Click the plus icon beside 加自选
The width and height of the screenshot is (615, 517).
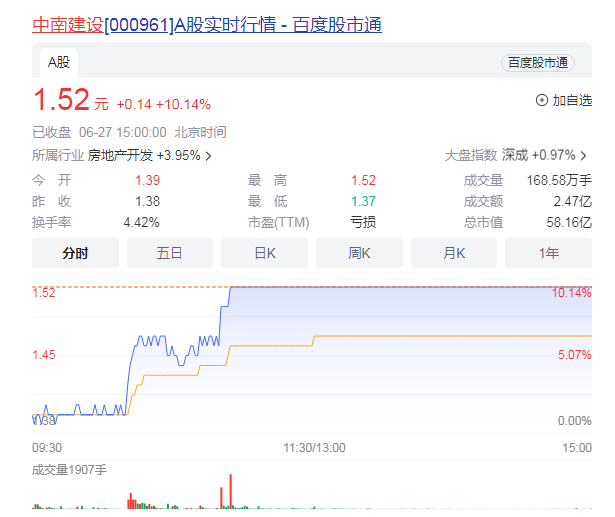coord(542,100)
